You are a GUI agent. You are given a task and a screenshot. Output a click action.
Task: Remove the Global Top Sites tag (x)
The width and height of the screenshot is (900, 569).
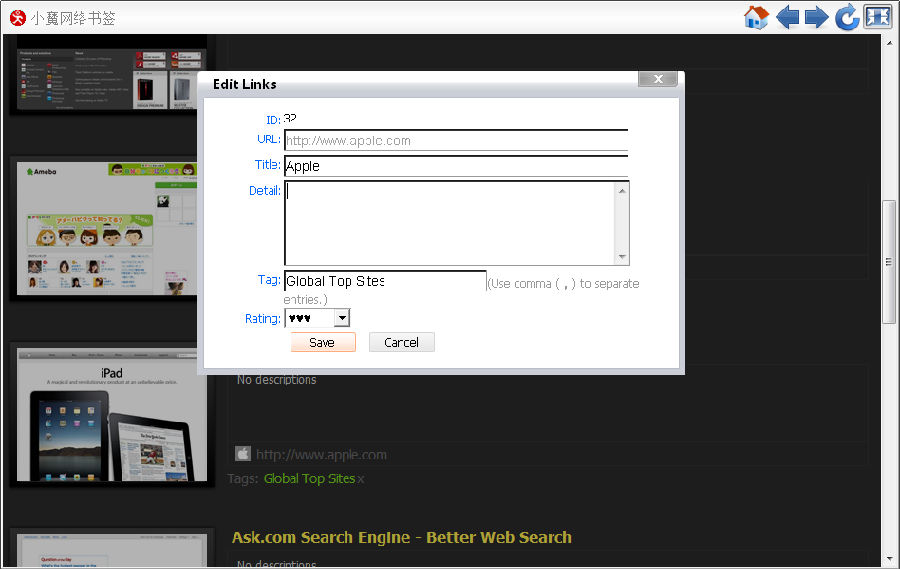[x=361, y=479]
